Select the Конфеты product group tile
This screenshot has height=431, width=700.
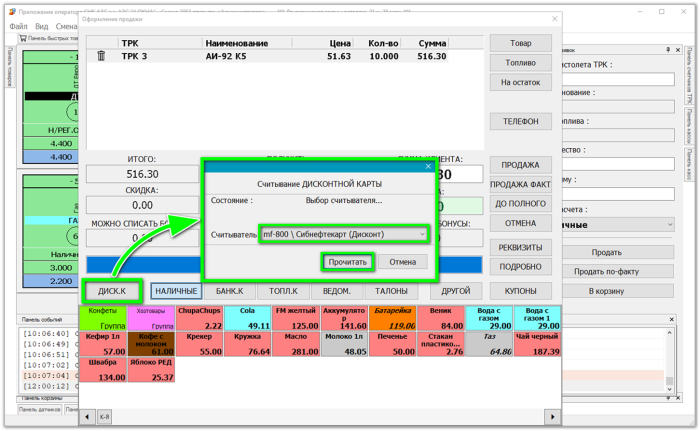[x=103, y=318]
